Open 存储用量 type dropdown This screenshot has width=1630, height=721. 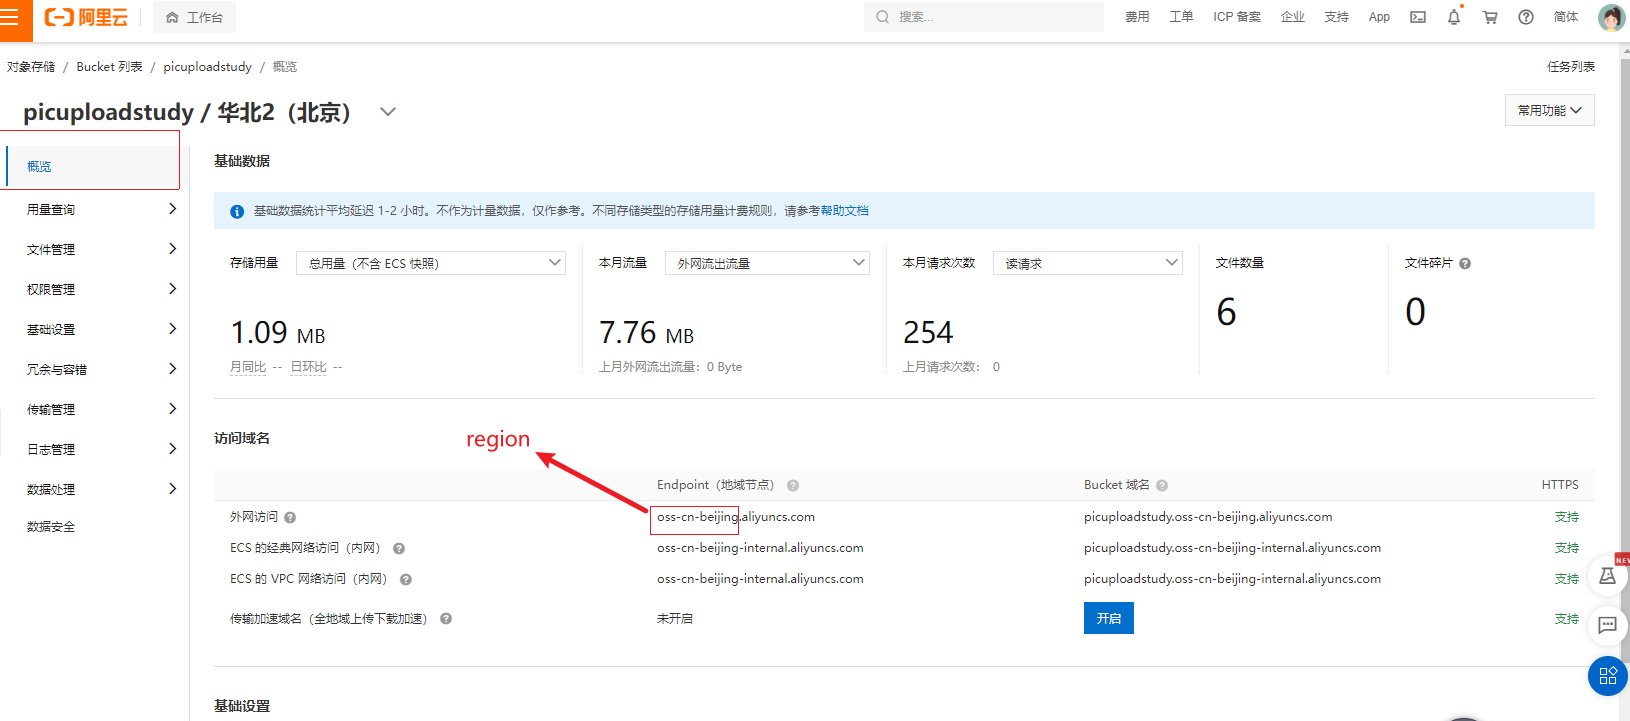point(431,263)
